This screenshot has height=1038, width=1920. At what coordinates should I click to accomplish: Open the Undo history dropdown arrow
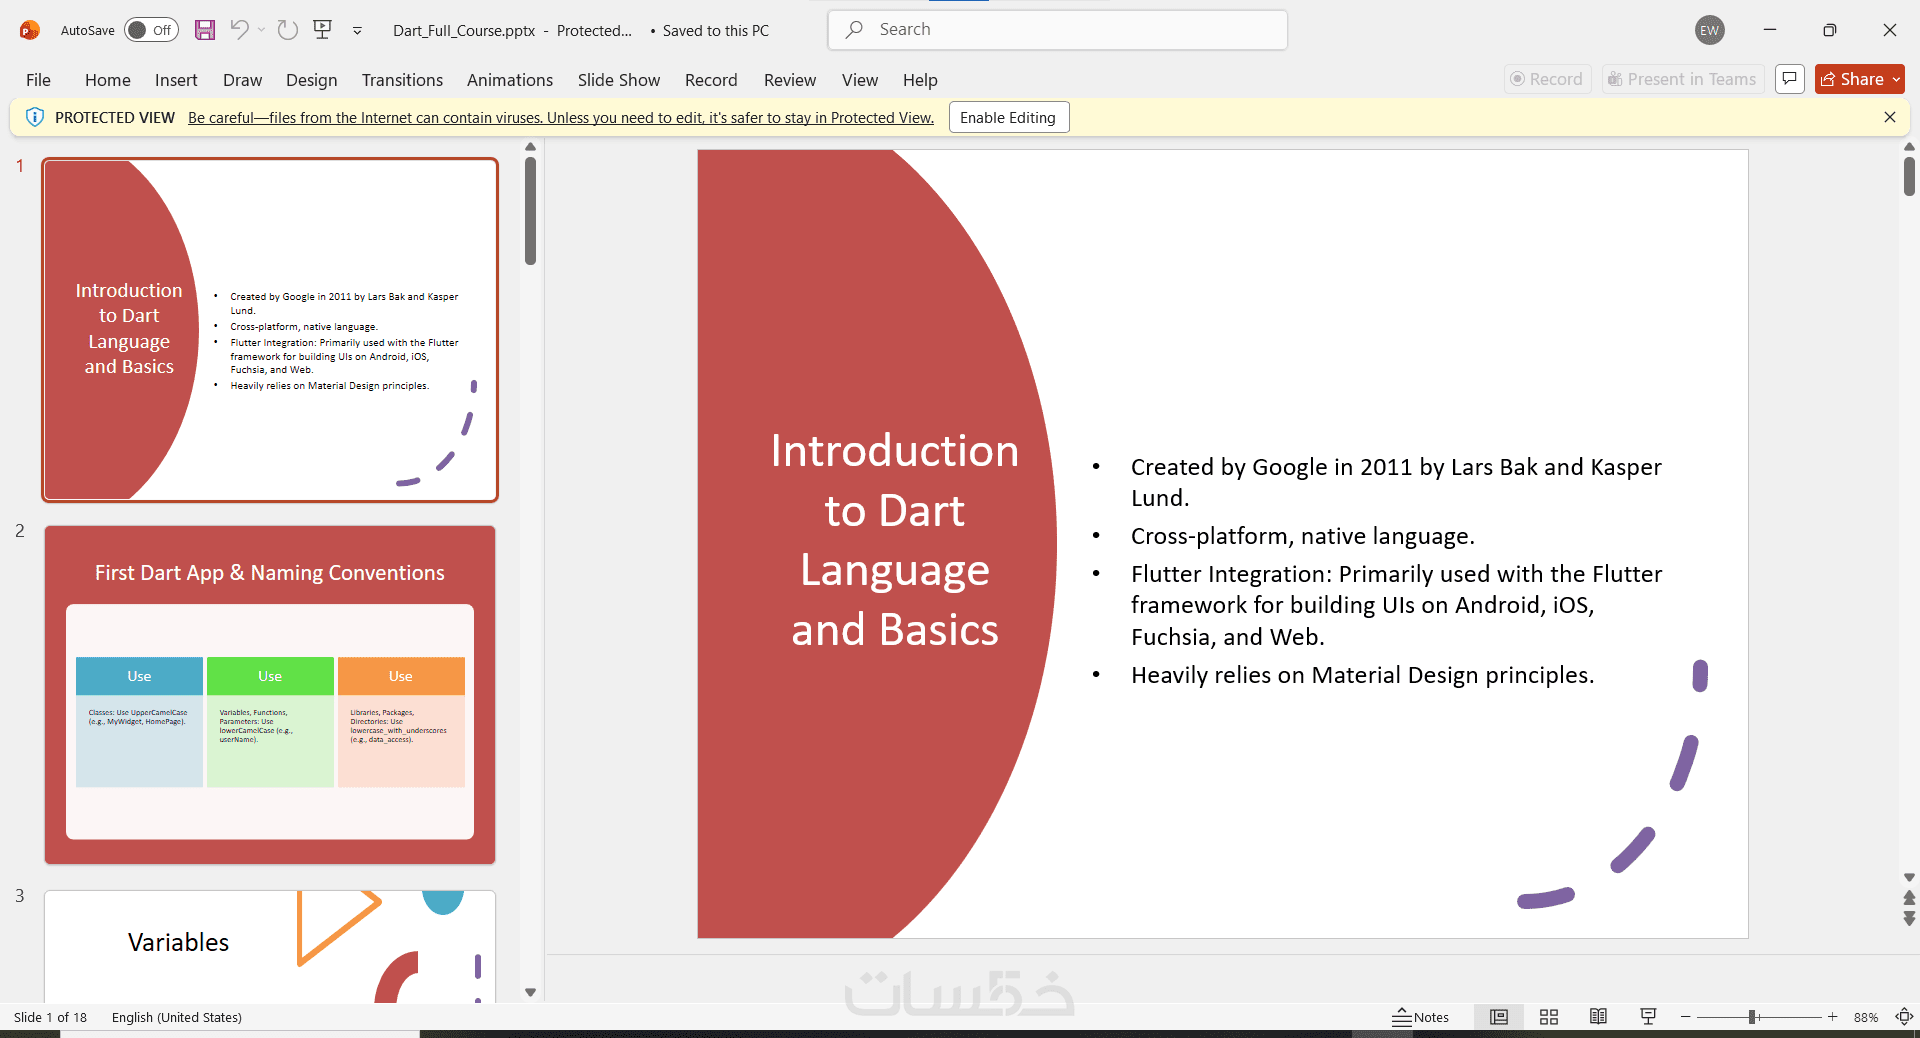pyautogui.click(x=262, y=30)
